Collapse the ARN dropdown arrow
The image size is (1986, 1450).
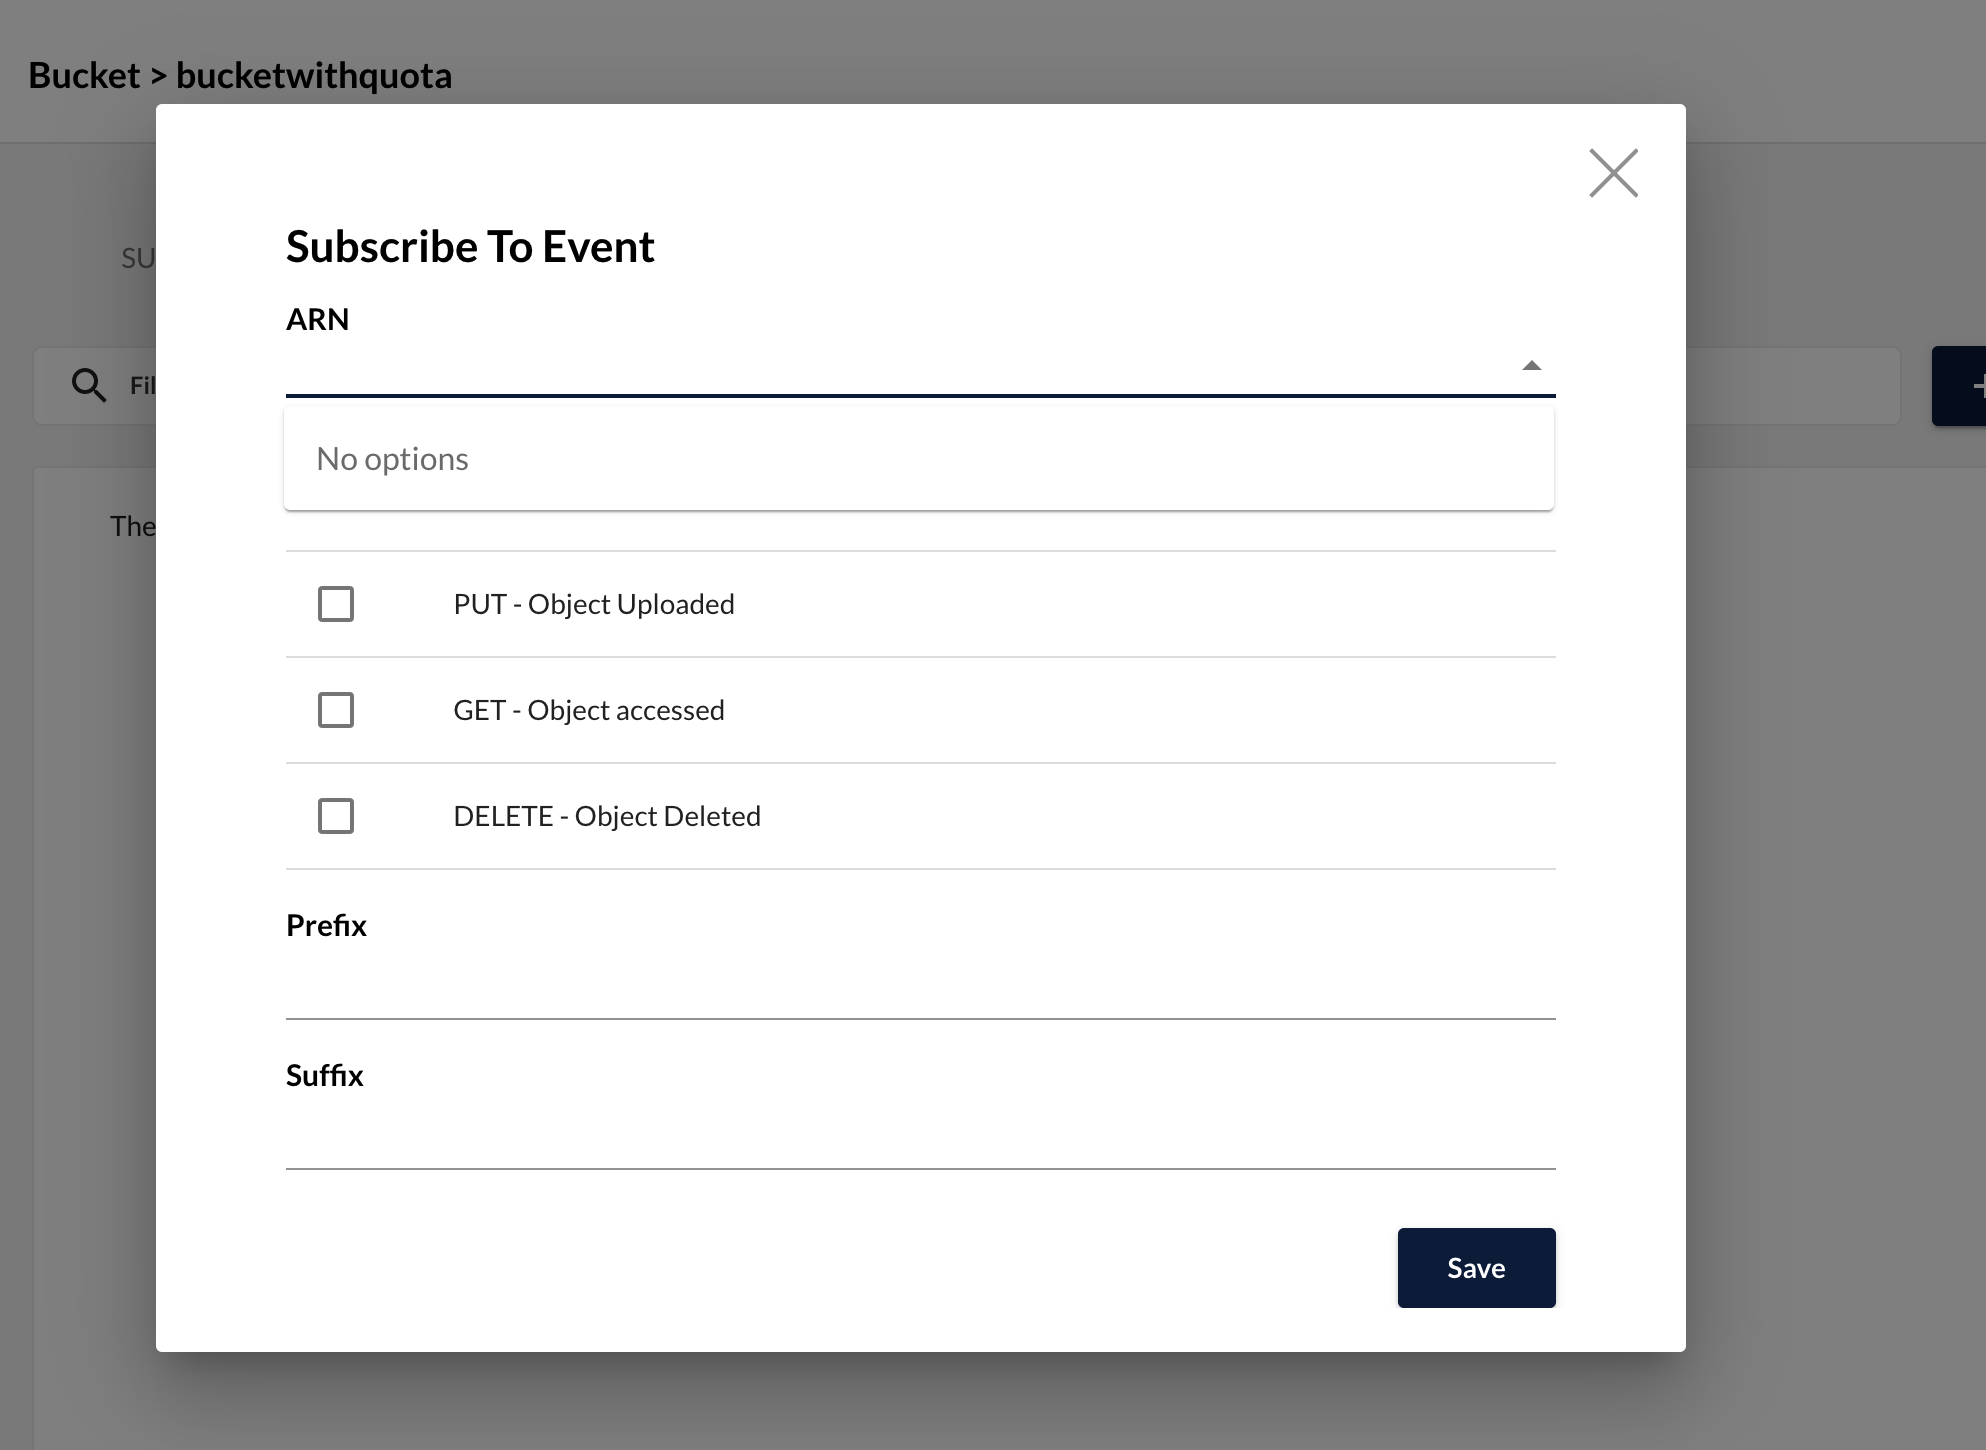[1531, 366]
